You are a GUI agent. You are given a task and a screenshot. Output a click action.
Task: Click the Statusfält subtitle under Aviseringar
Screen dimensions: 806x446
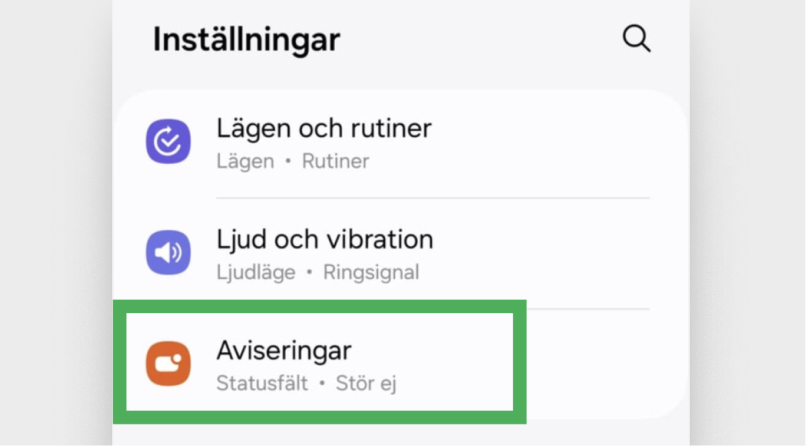[262, 383]
